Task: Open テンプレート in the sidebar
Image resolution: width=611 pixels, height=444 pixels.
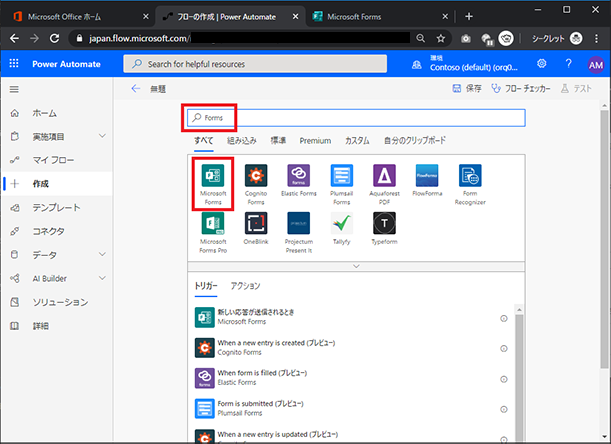Action: (x=57, y=207)
